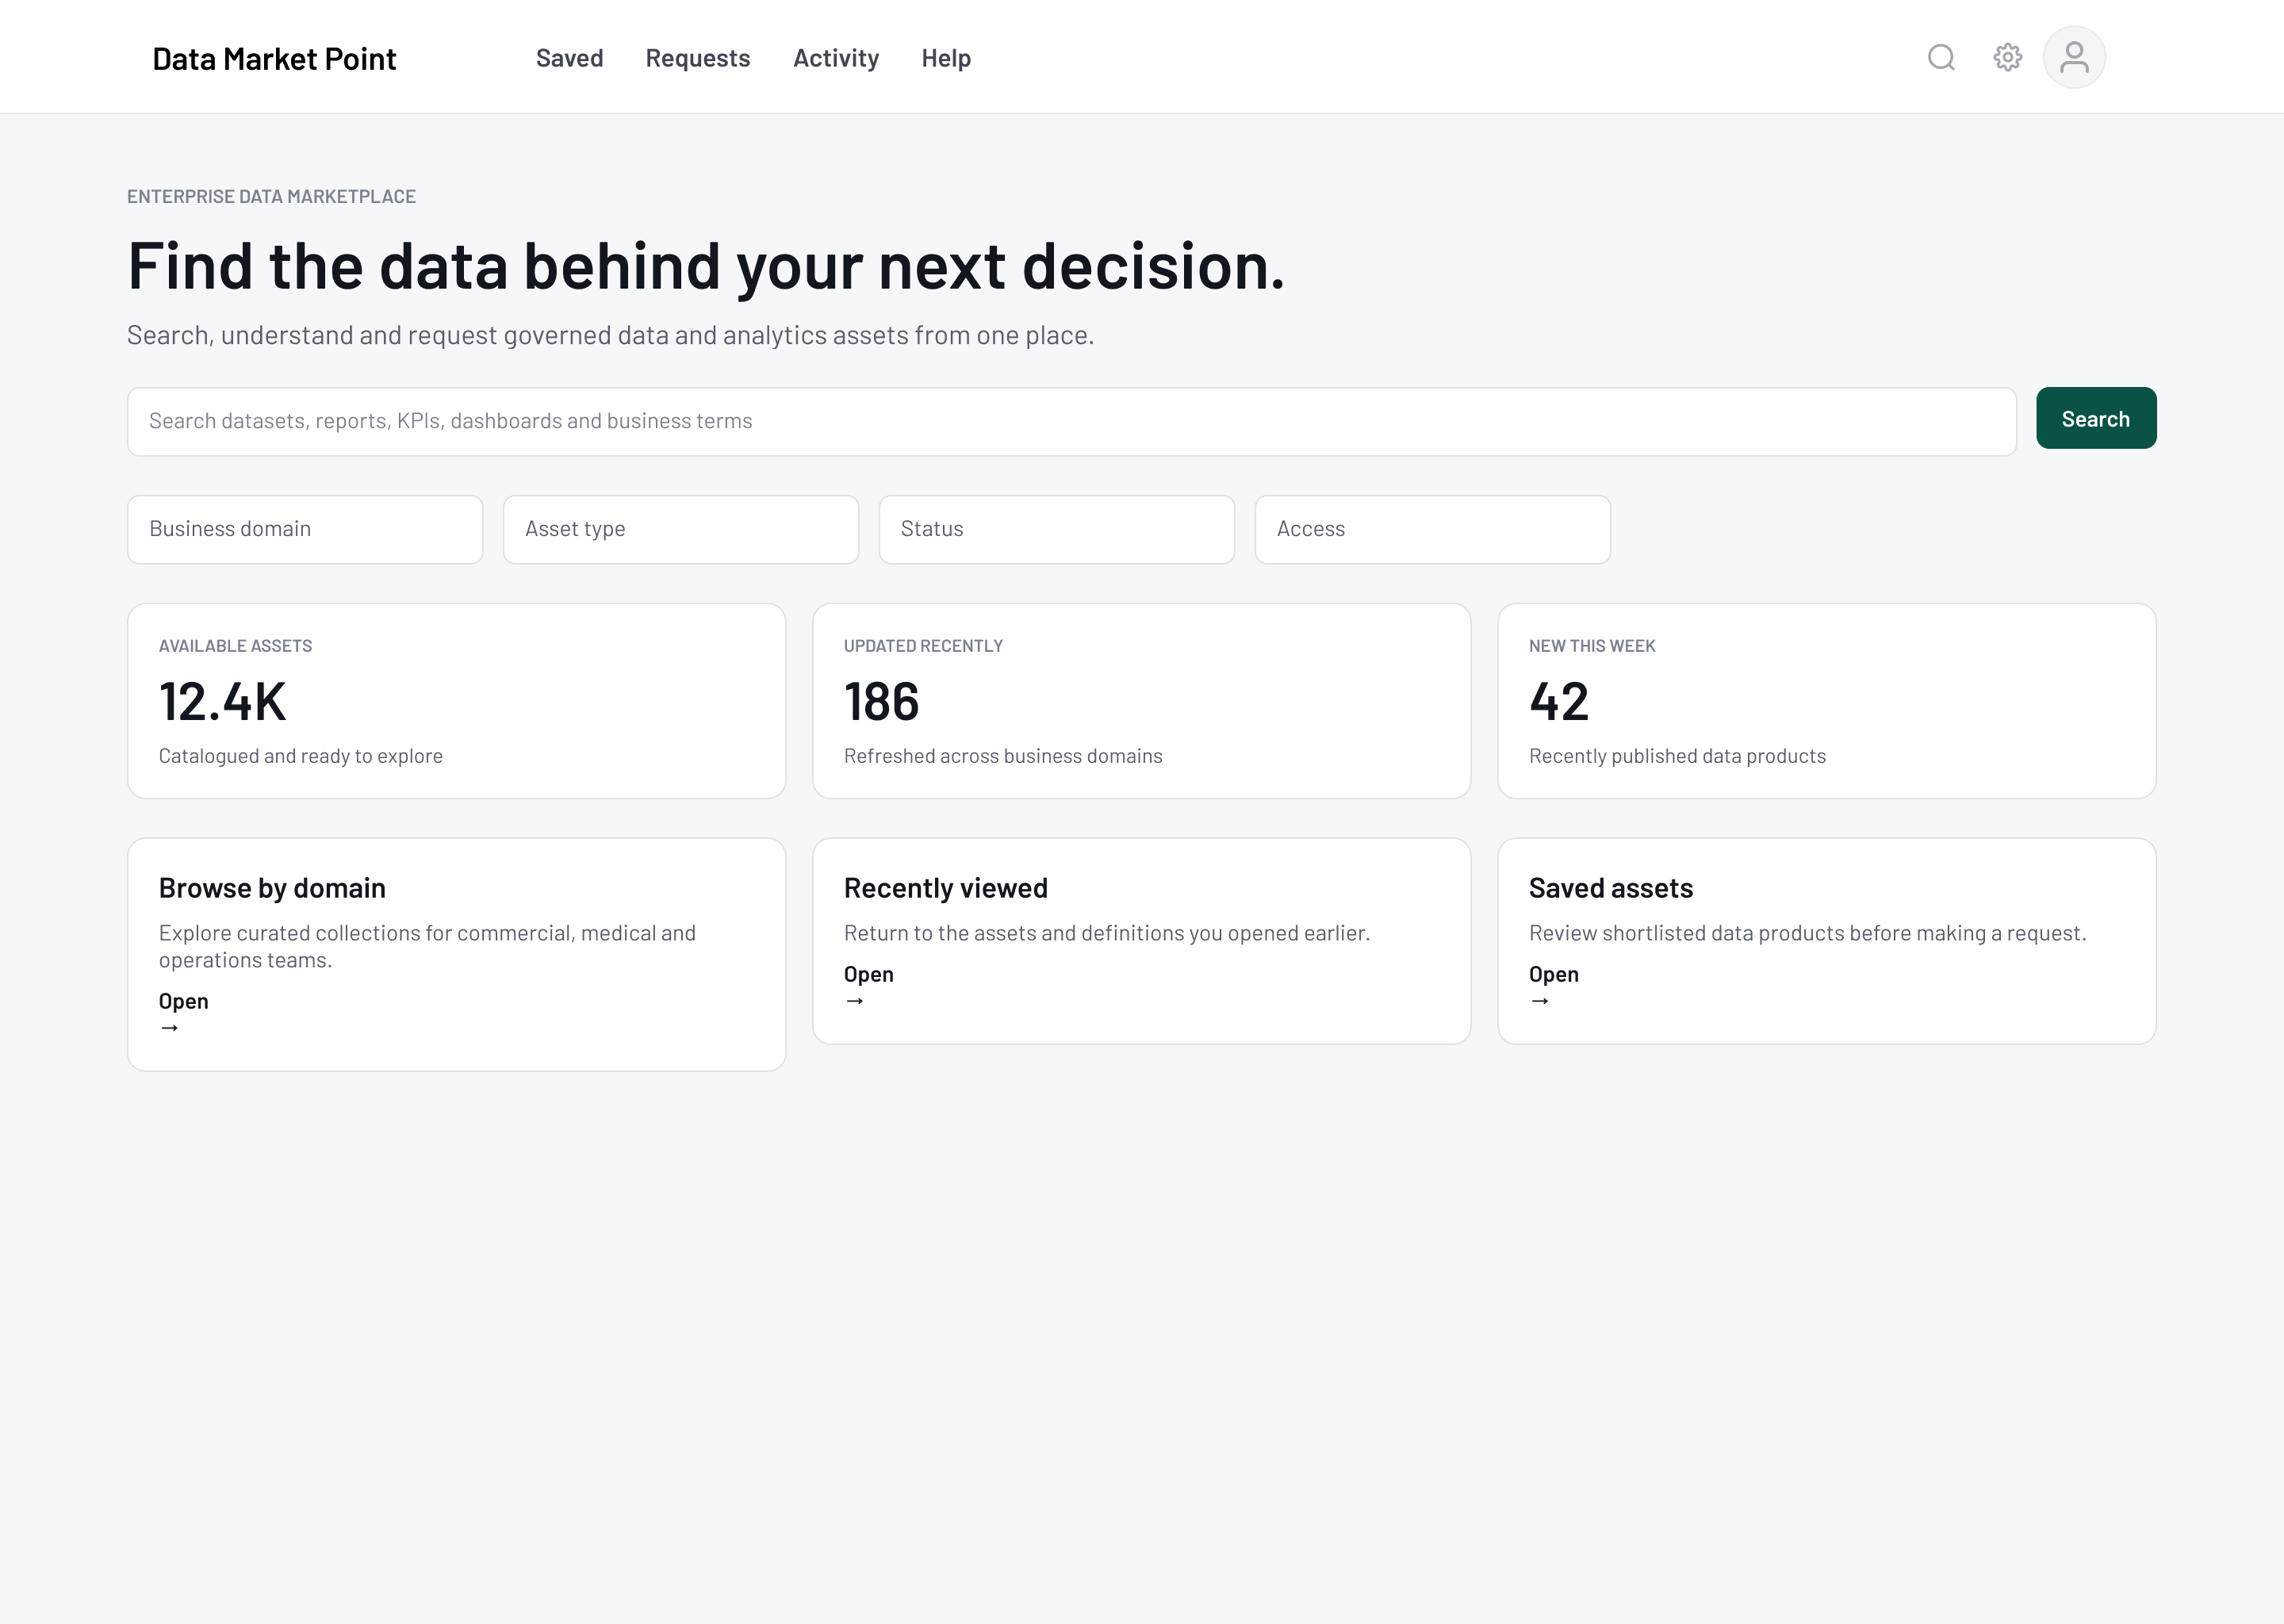Select the Available Assets 12.4K card
2284x1624 pixels.
456,701
